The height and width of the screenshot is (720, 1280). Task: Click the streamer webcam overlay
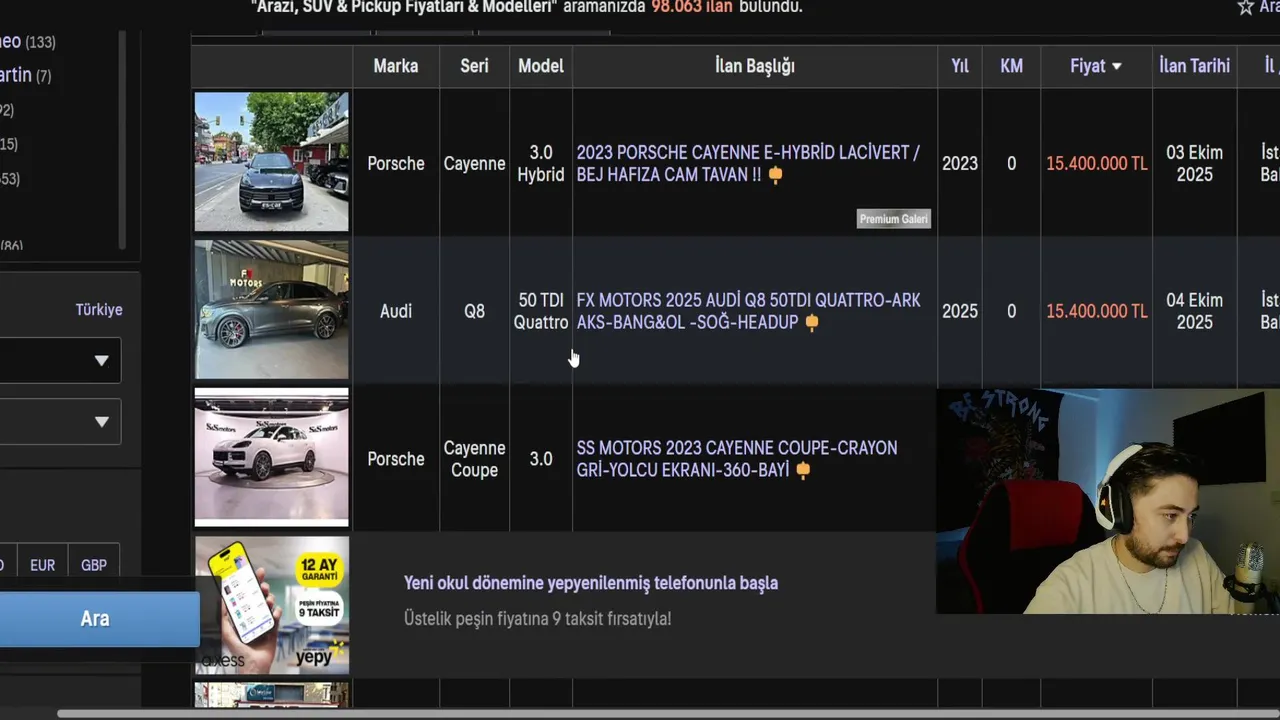[x=1108, y=501]
